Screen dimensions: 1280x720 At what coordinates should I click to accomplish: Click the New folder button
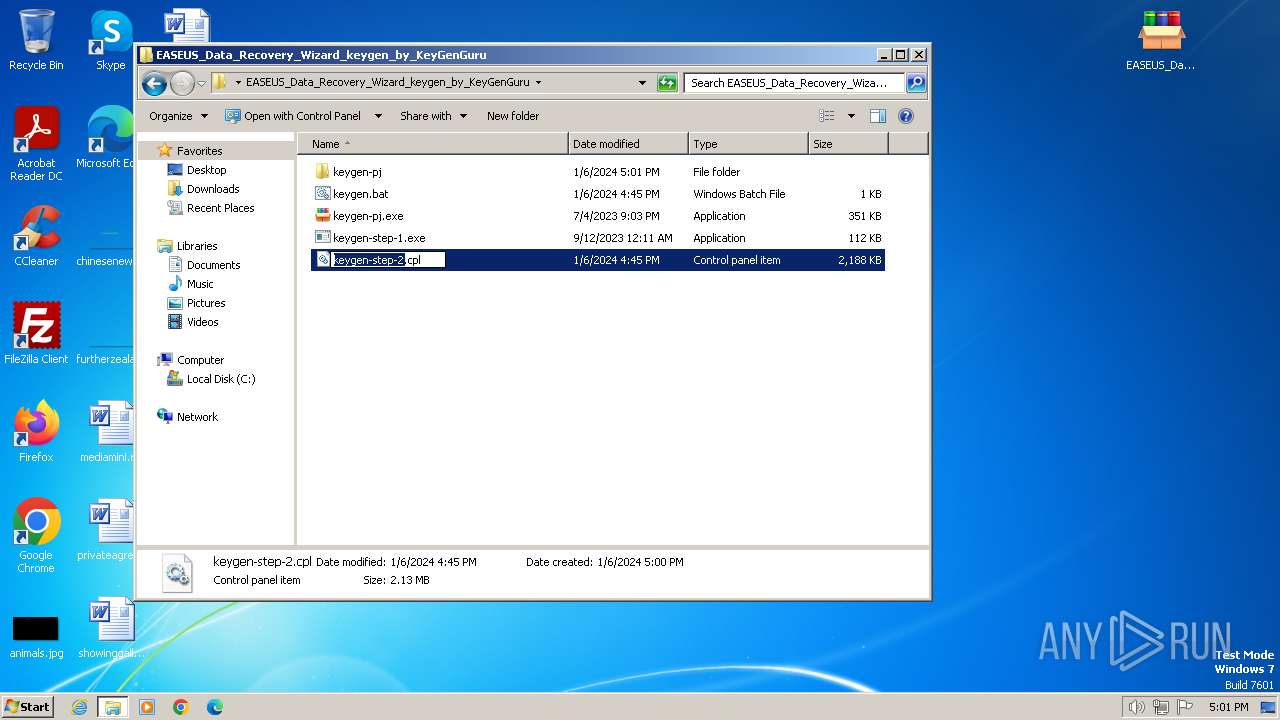pos(513,116)
